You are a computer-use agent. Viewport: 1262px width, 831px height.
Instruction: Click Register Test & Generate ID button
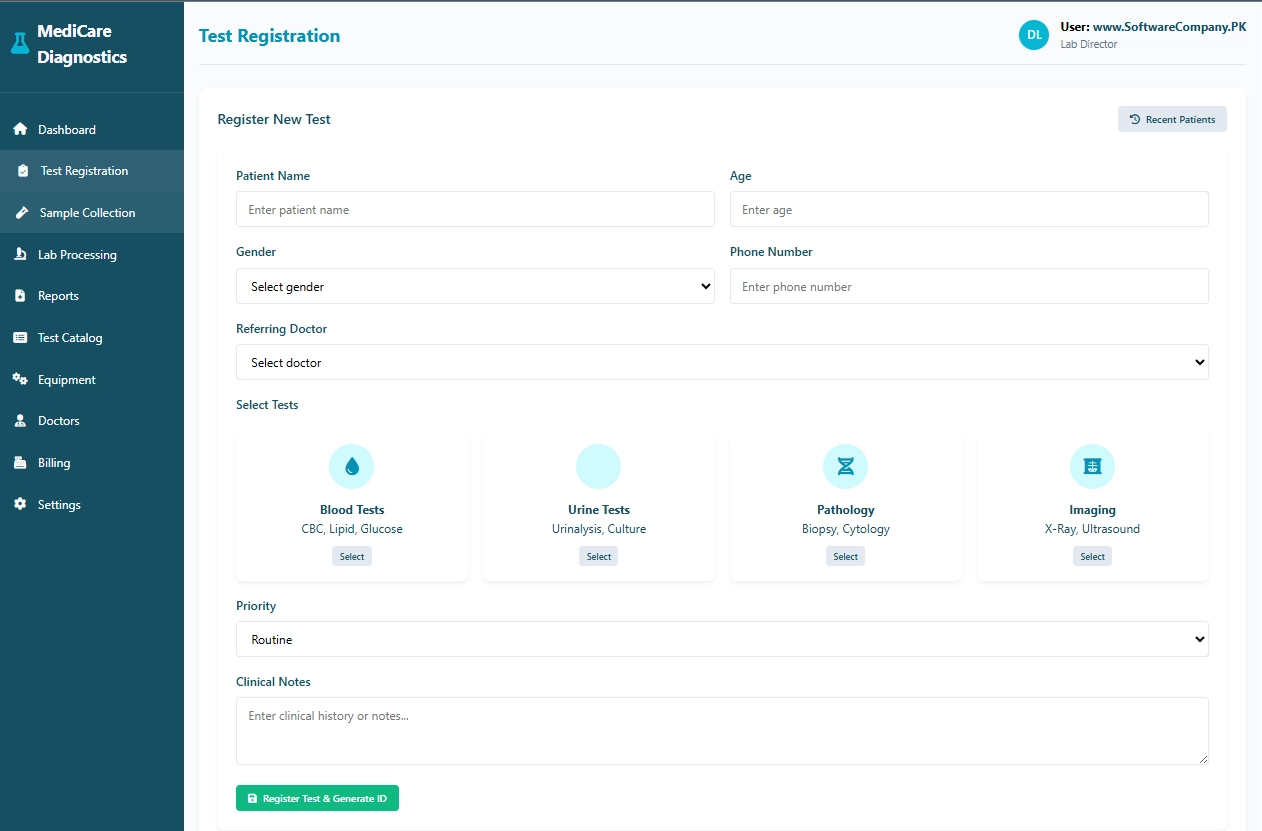[x=317, y=798]
